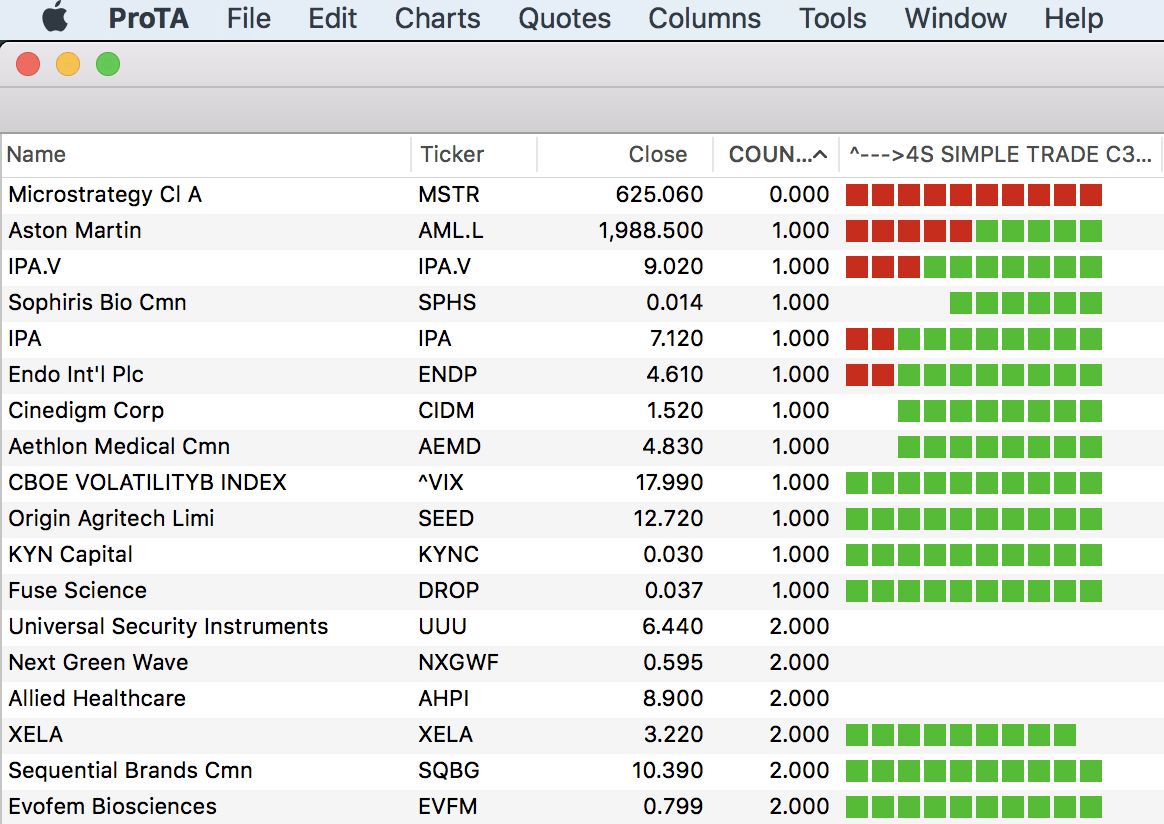Click first green square in XELA row
Viewport: 1164px width, 824px height.
857,735
